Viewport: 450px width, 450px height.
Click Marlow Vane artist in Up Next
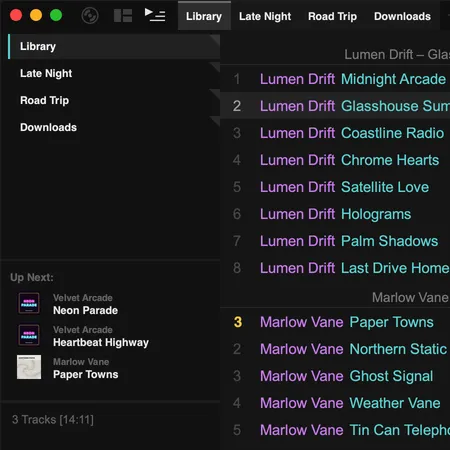coord(81,362)
